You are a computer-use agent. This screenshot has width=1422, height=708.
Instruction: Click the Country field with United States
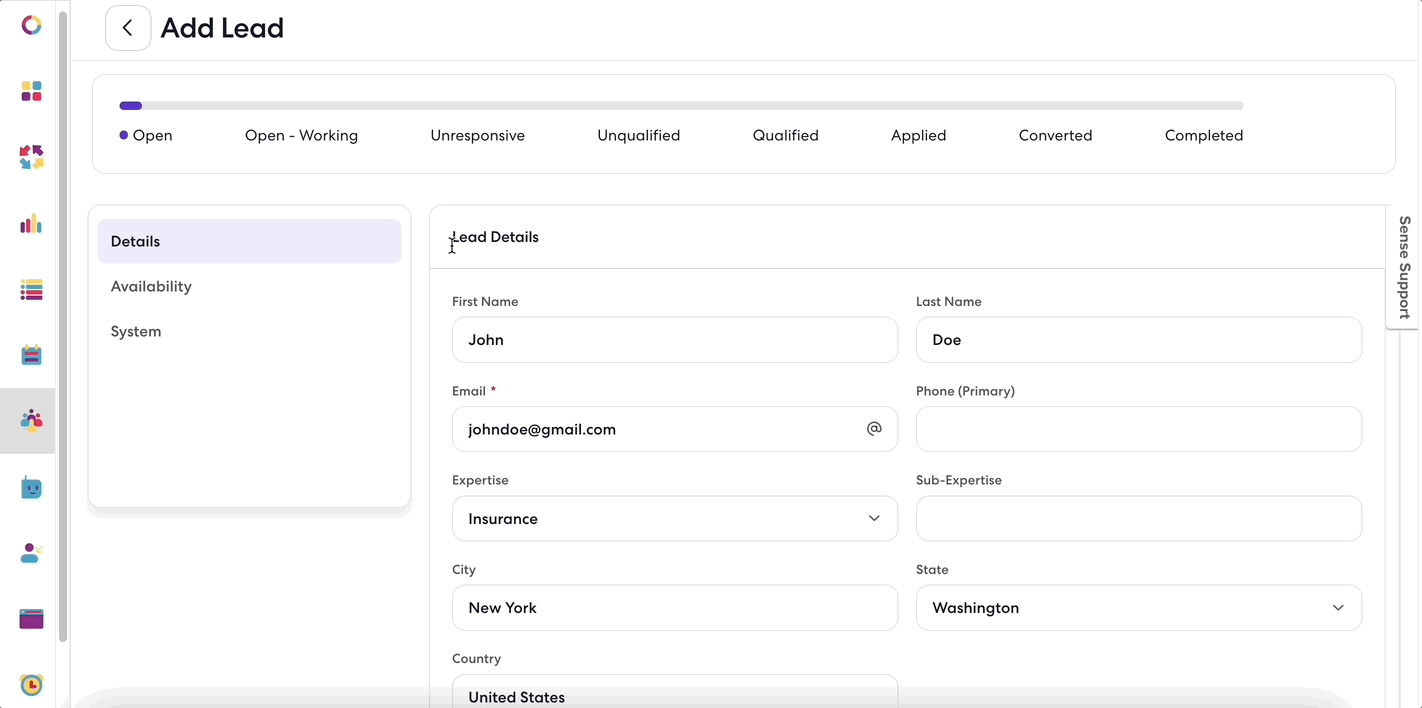tap(675, 691)
